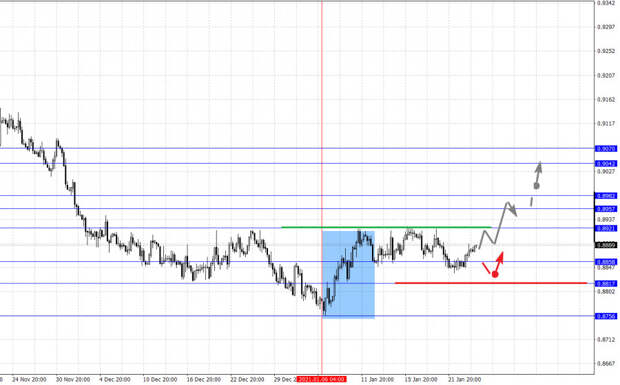620x385 pixels.
Task: Select the gray upward arrowhead near 0.9042
Action: 539,166
